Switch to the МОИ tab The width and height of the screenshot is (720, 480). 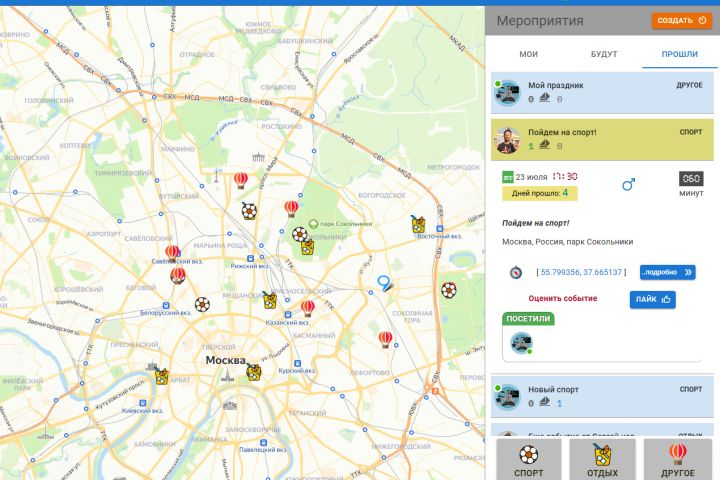click(528, 54)
